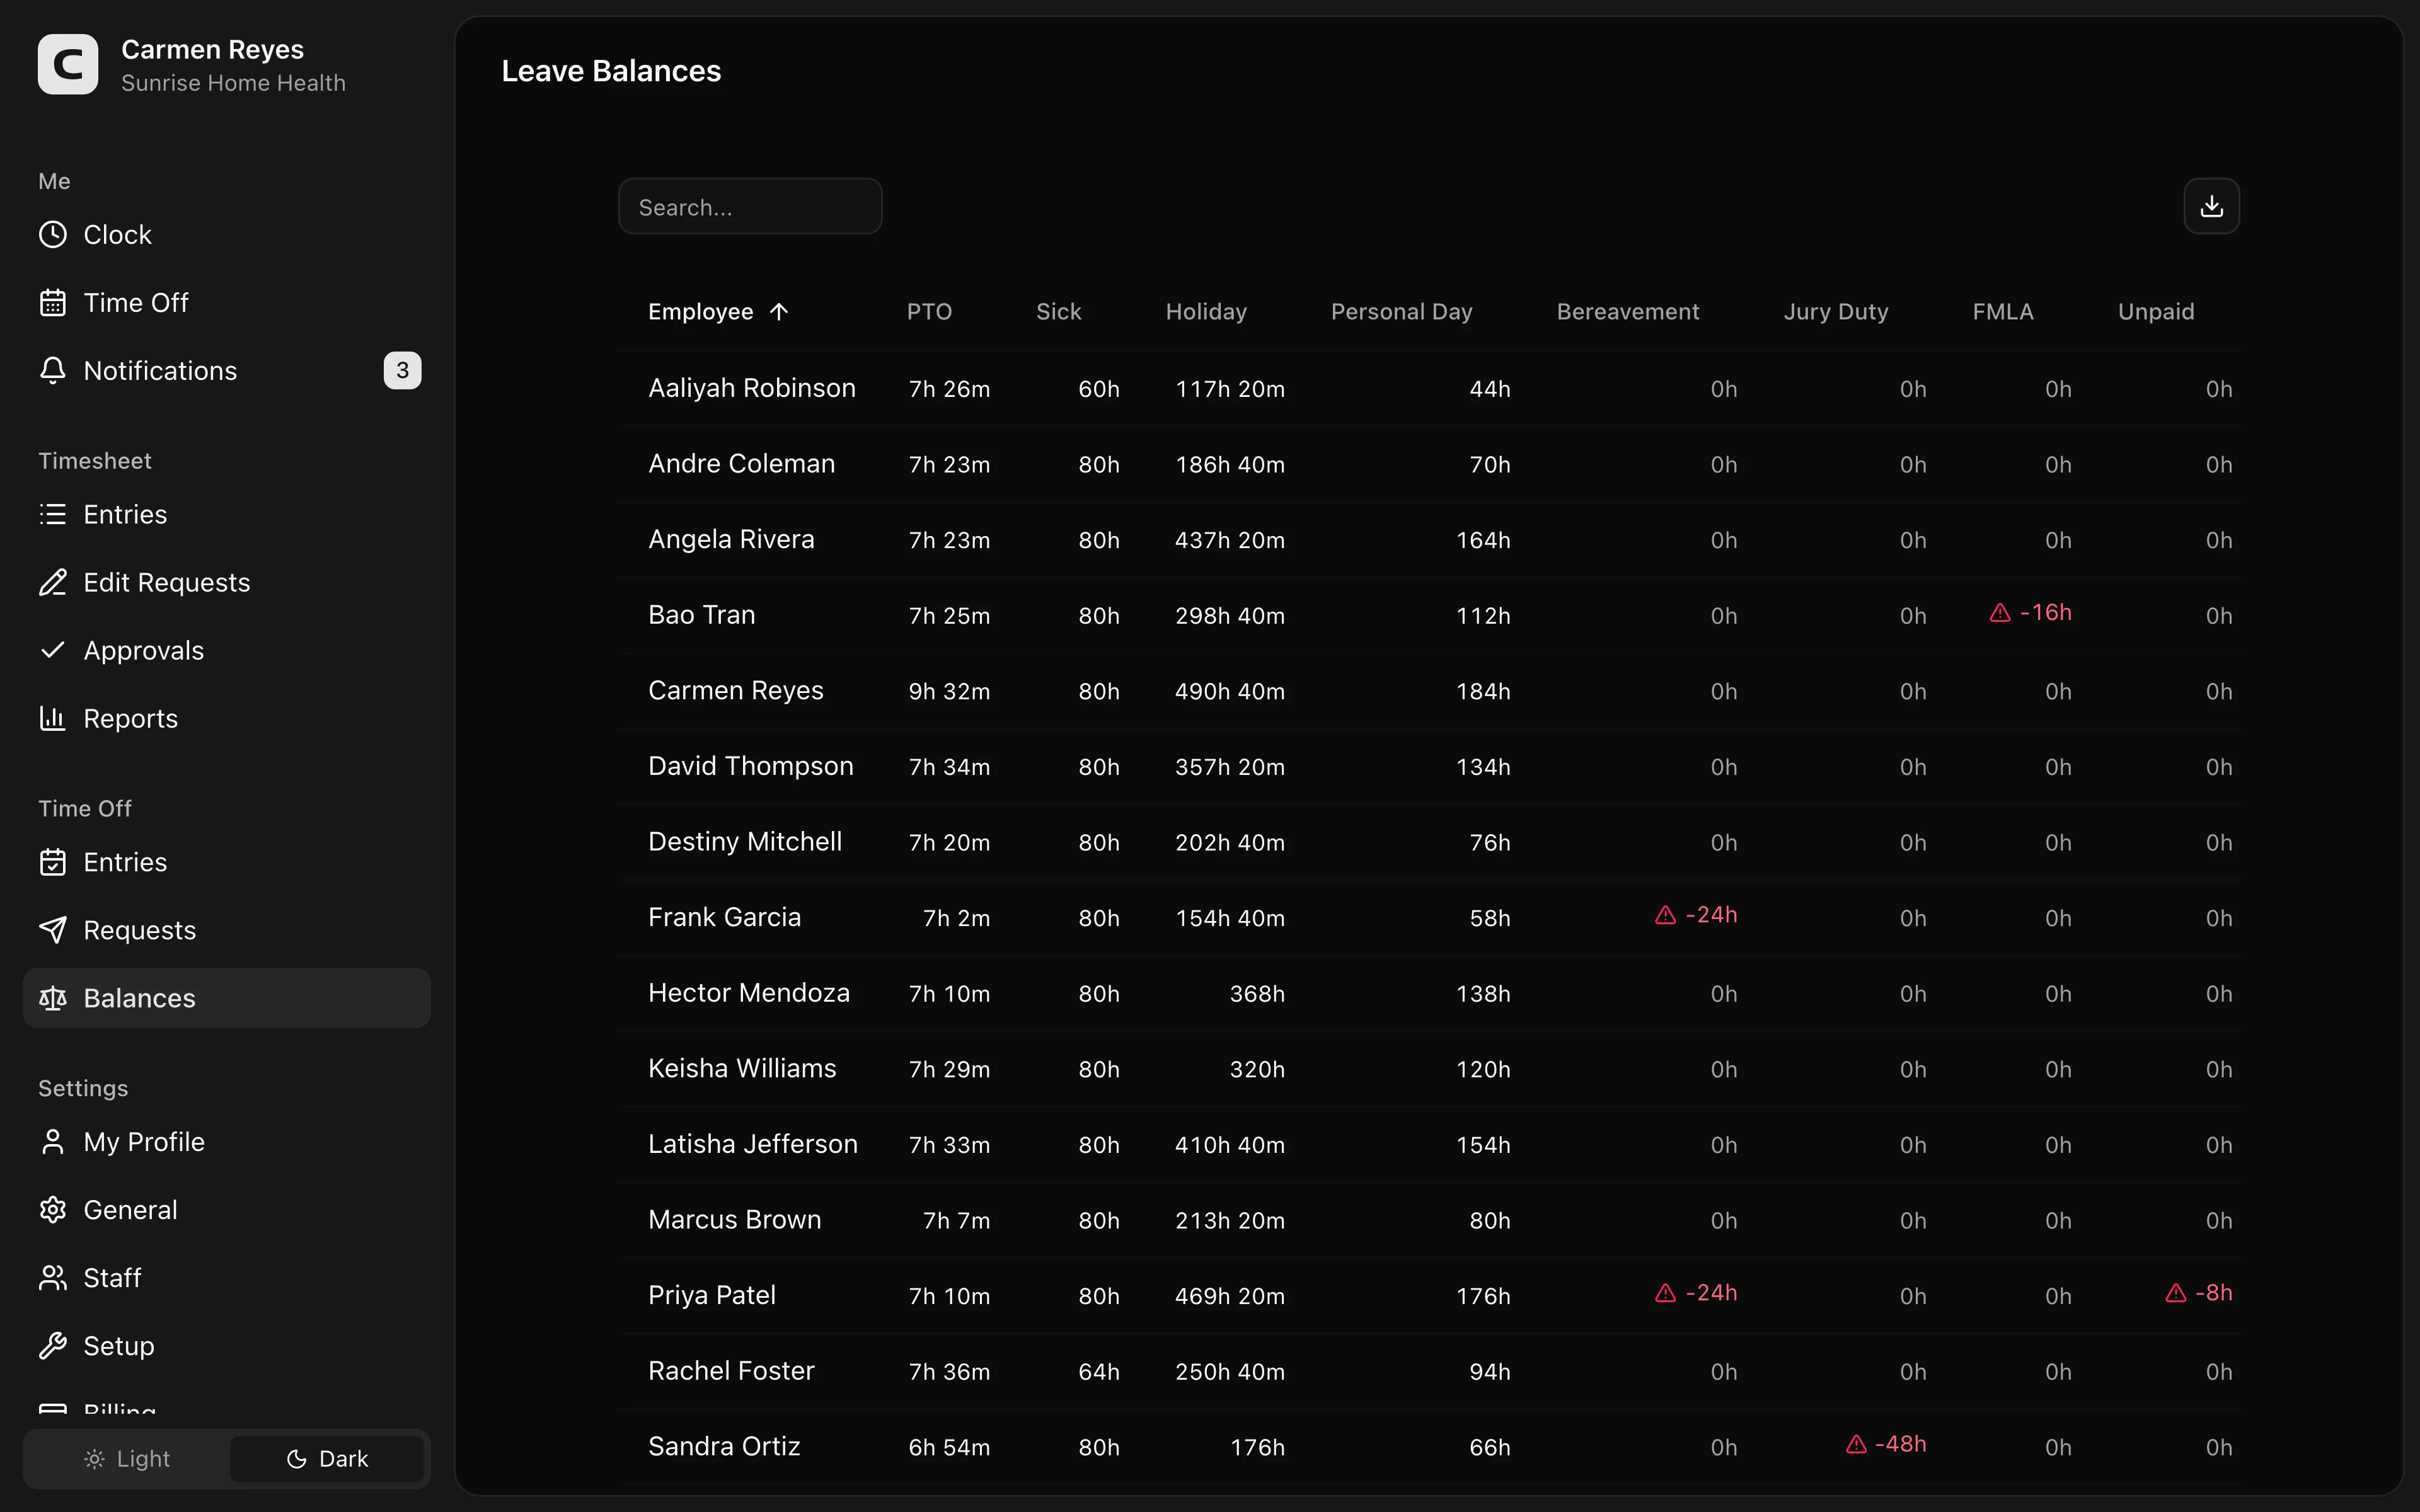Click Bao Tran's -16h FMLA balance
Viewport: 2420px width, 1512px height.
pyautogui.click(x=2045, y=613)
